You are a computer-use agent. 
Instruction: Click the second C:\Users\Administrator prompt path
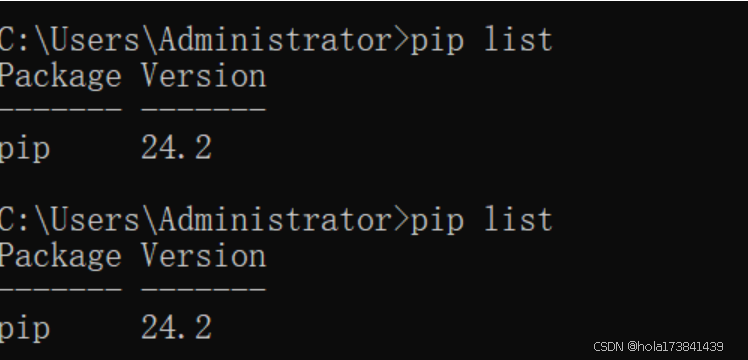[196, 220]
